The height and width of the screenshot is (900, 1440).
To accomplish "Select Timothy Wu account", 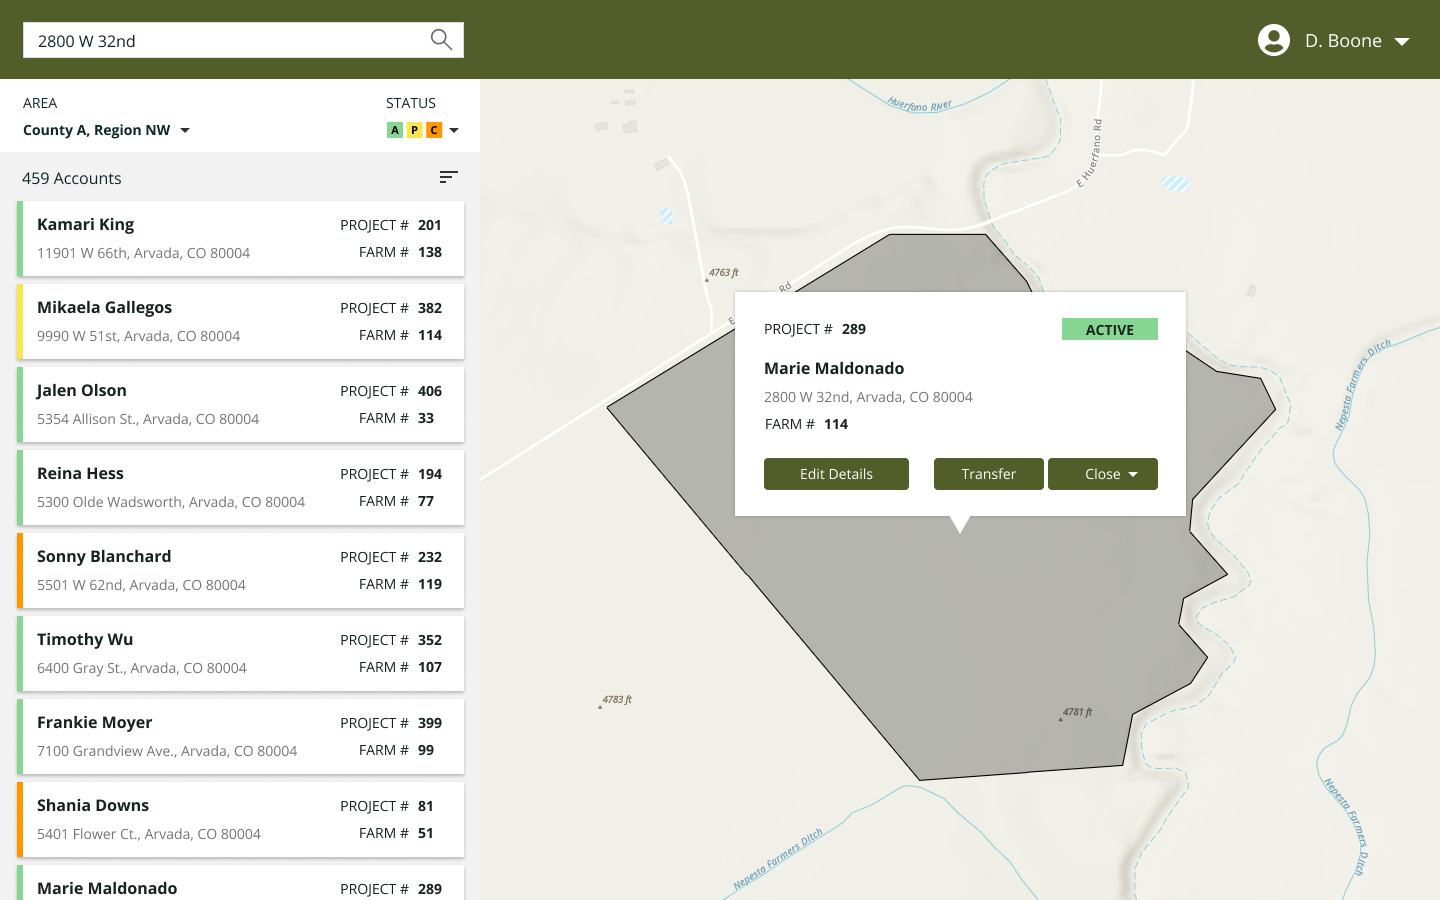I will tap(241, 654).
